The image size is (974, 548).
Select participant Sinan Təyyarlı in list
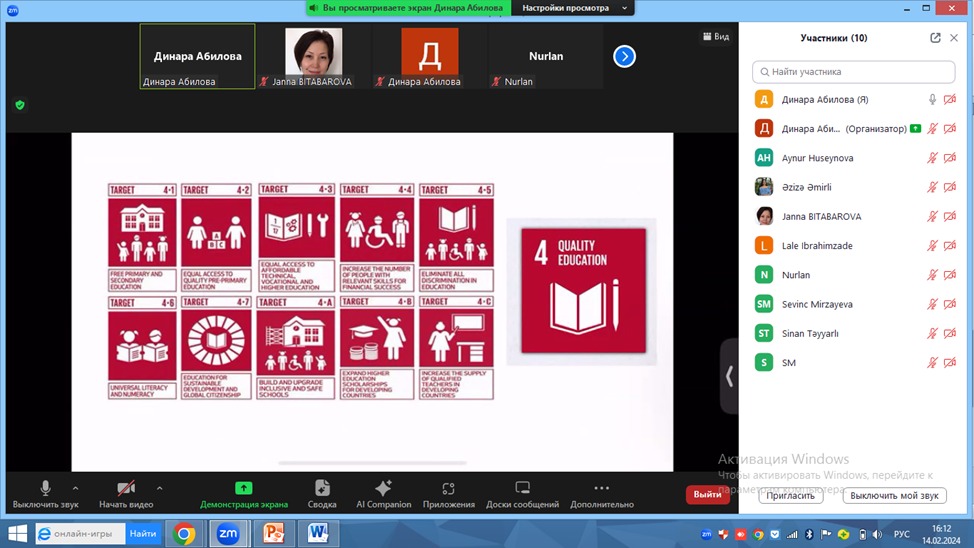click(855, 333)
